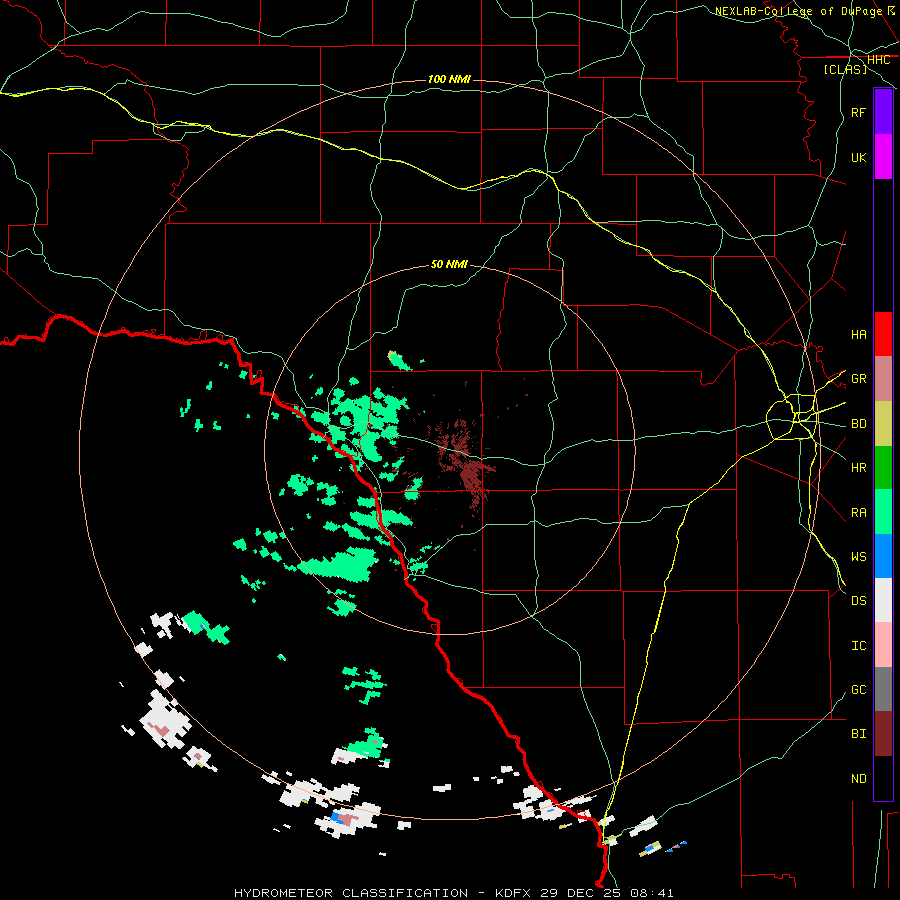Click the WS legend label
900x900 pixels.
(x=858, y=557)
